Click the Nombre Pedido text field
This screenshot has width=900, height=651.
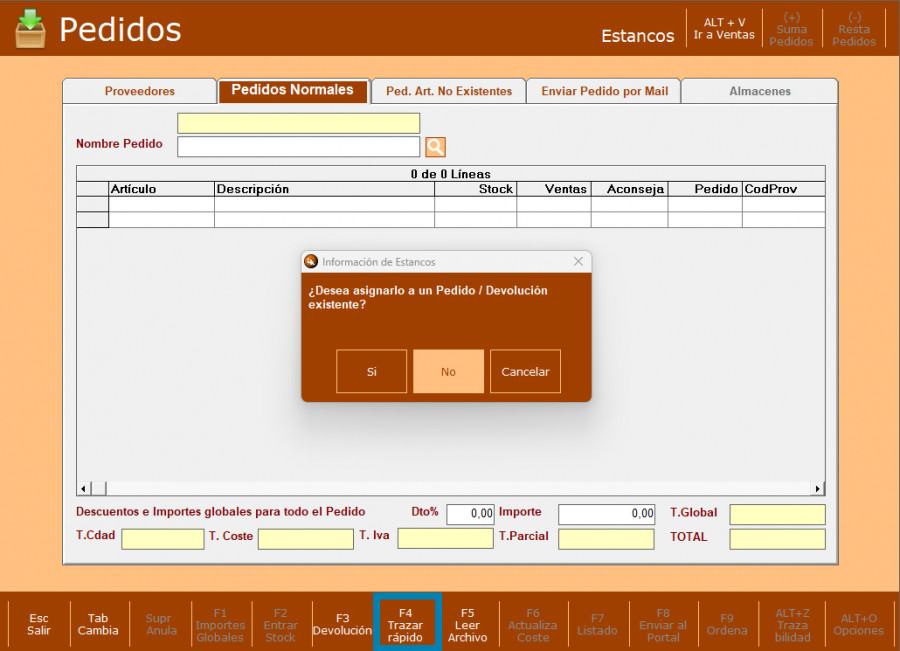click(298, 147)
